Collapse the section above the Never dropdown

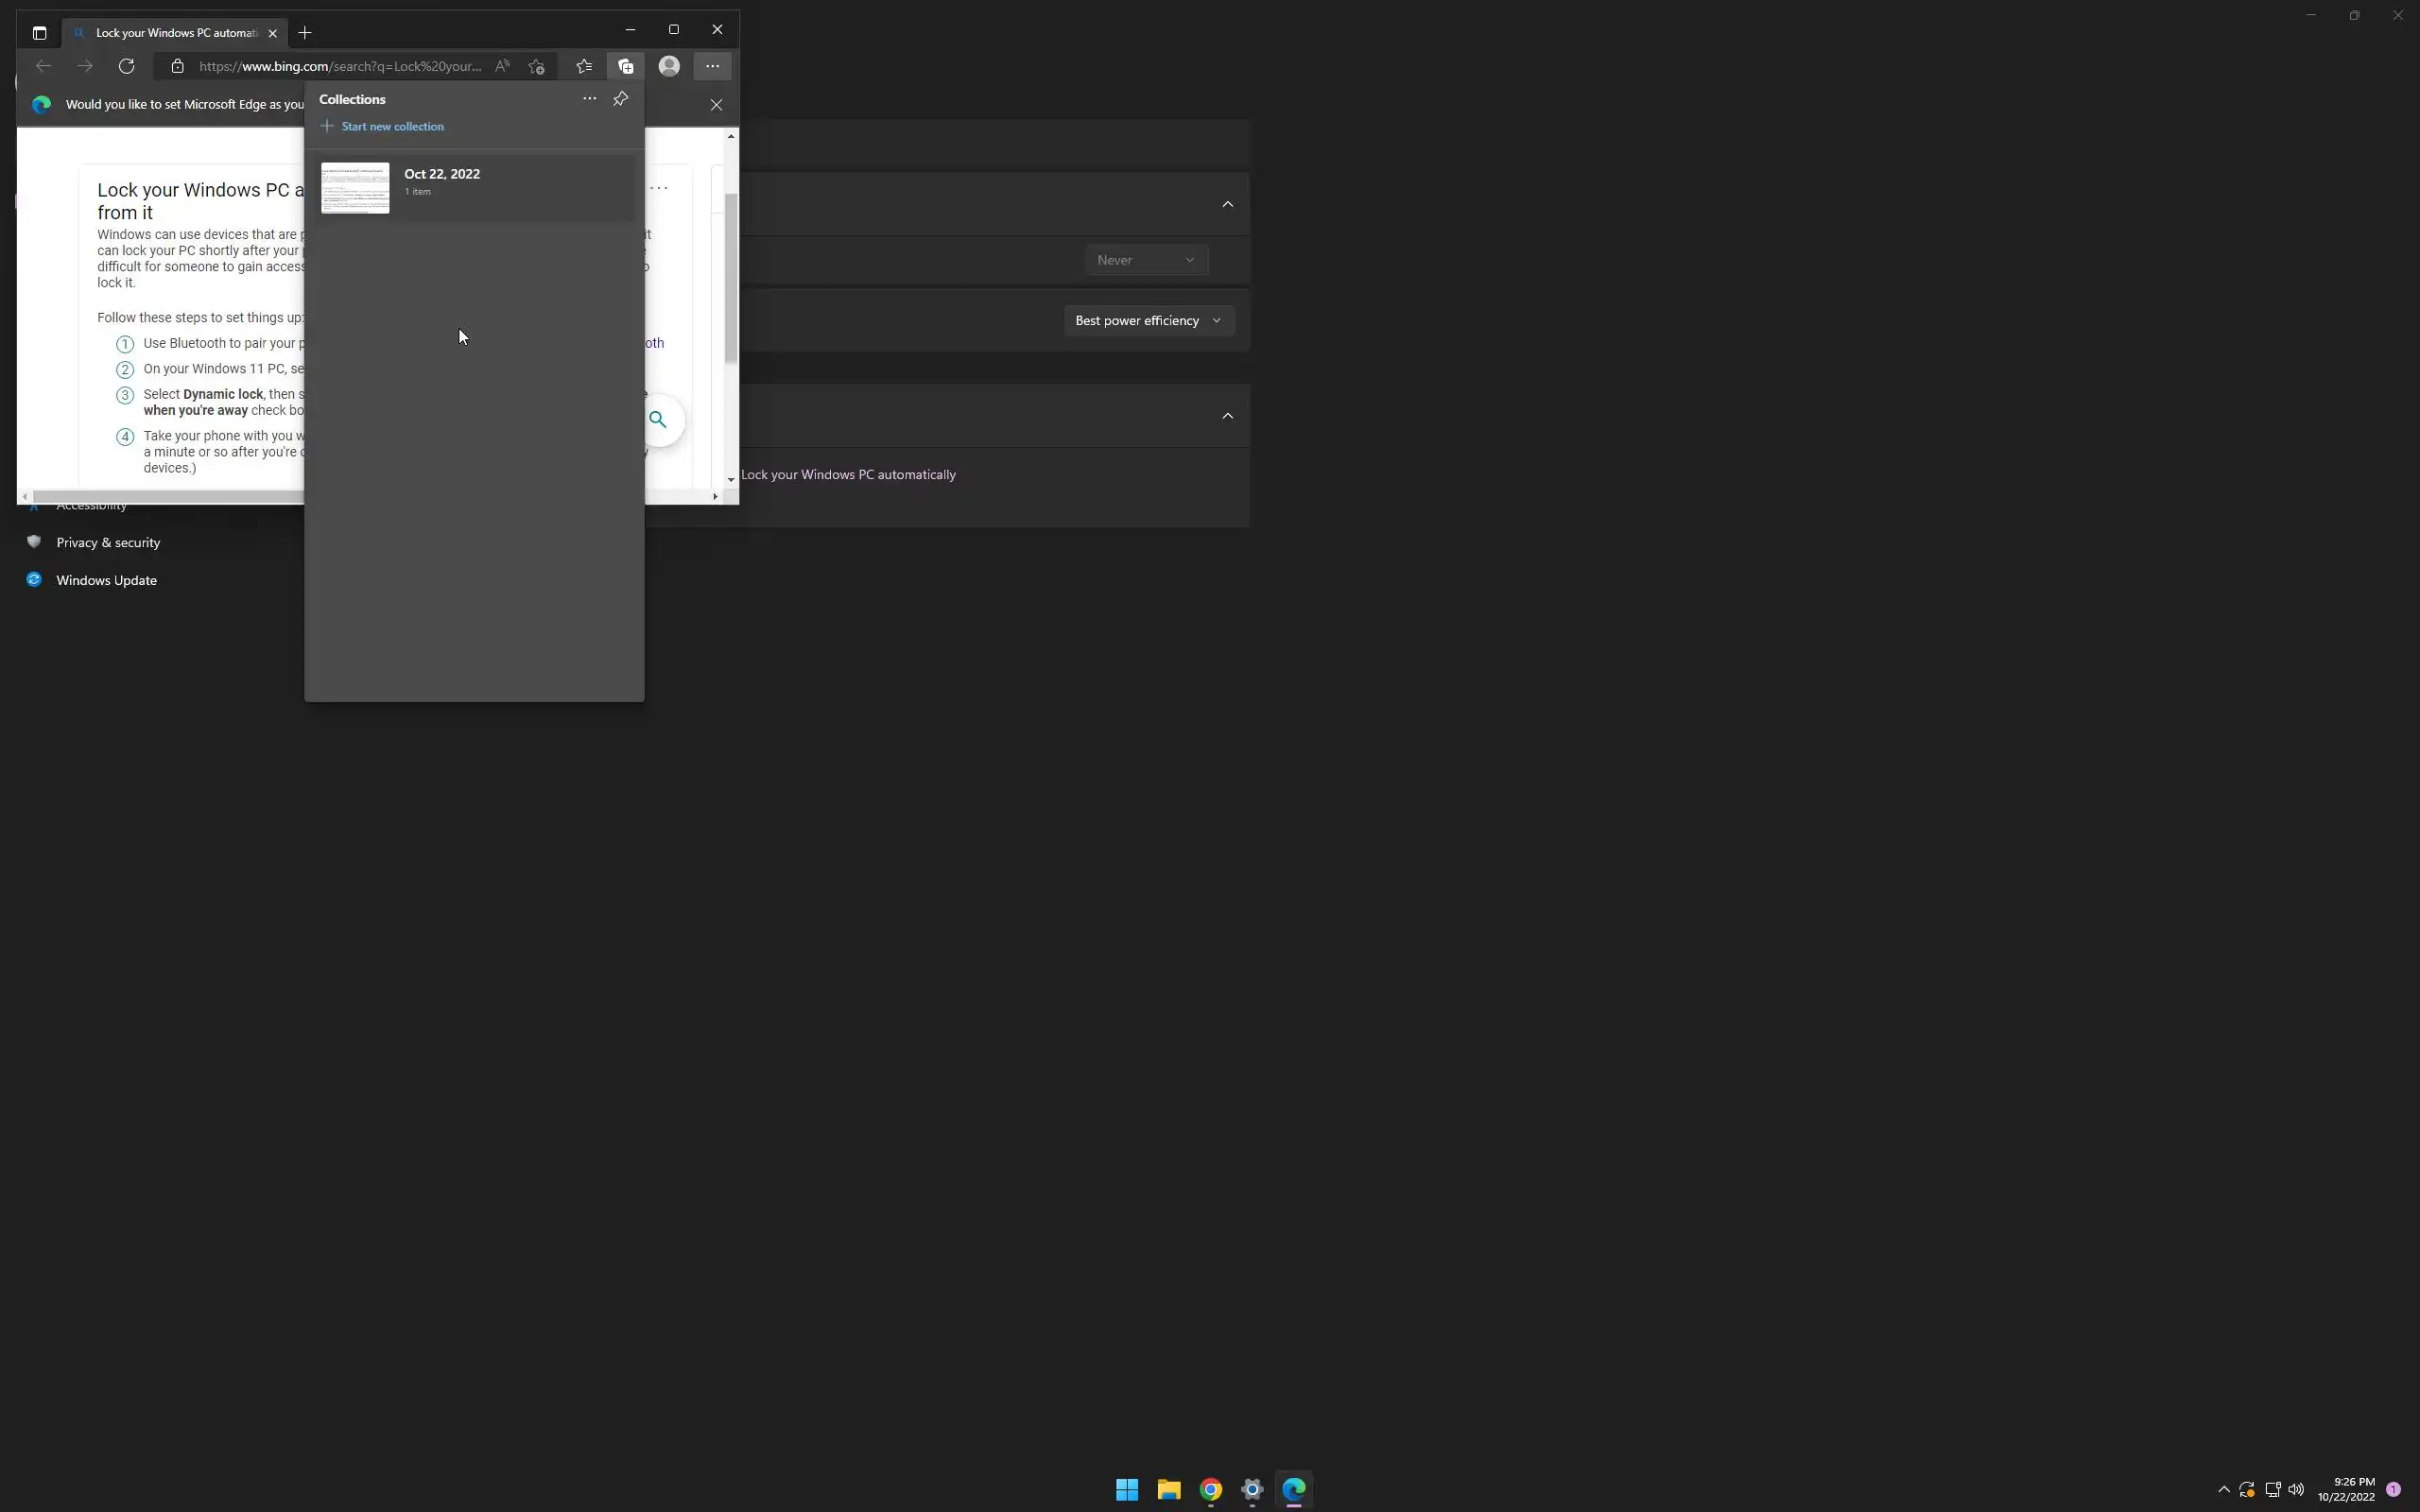click(1227, 204)
